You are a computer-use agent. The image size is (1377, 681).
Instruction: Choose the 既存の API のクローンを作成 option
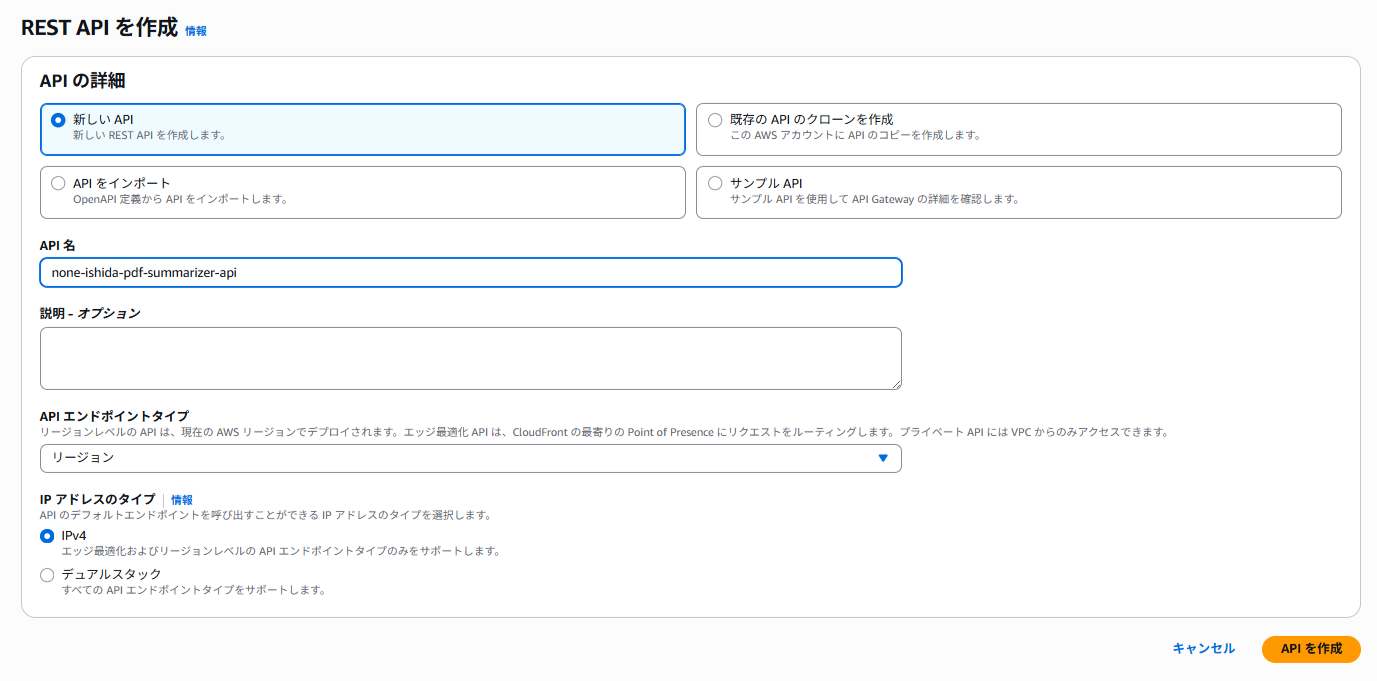tap(715, 118)
